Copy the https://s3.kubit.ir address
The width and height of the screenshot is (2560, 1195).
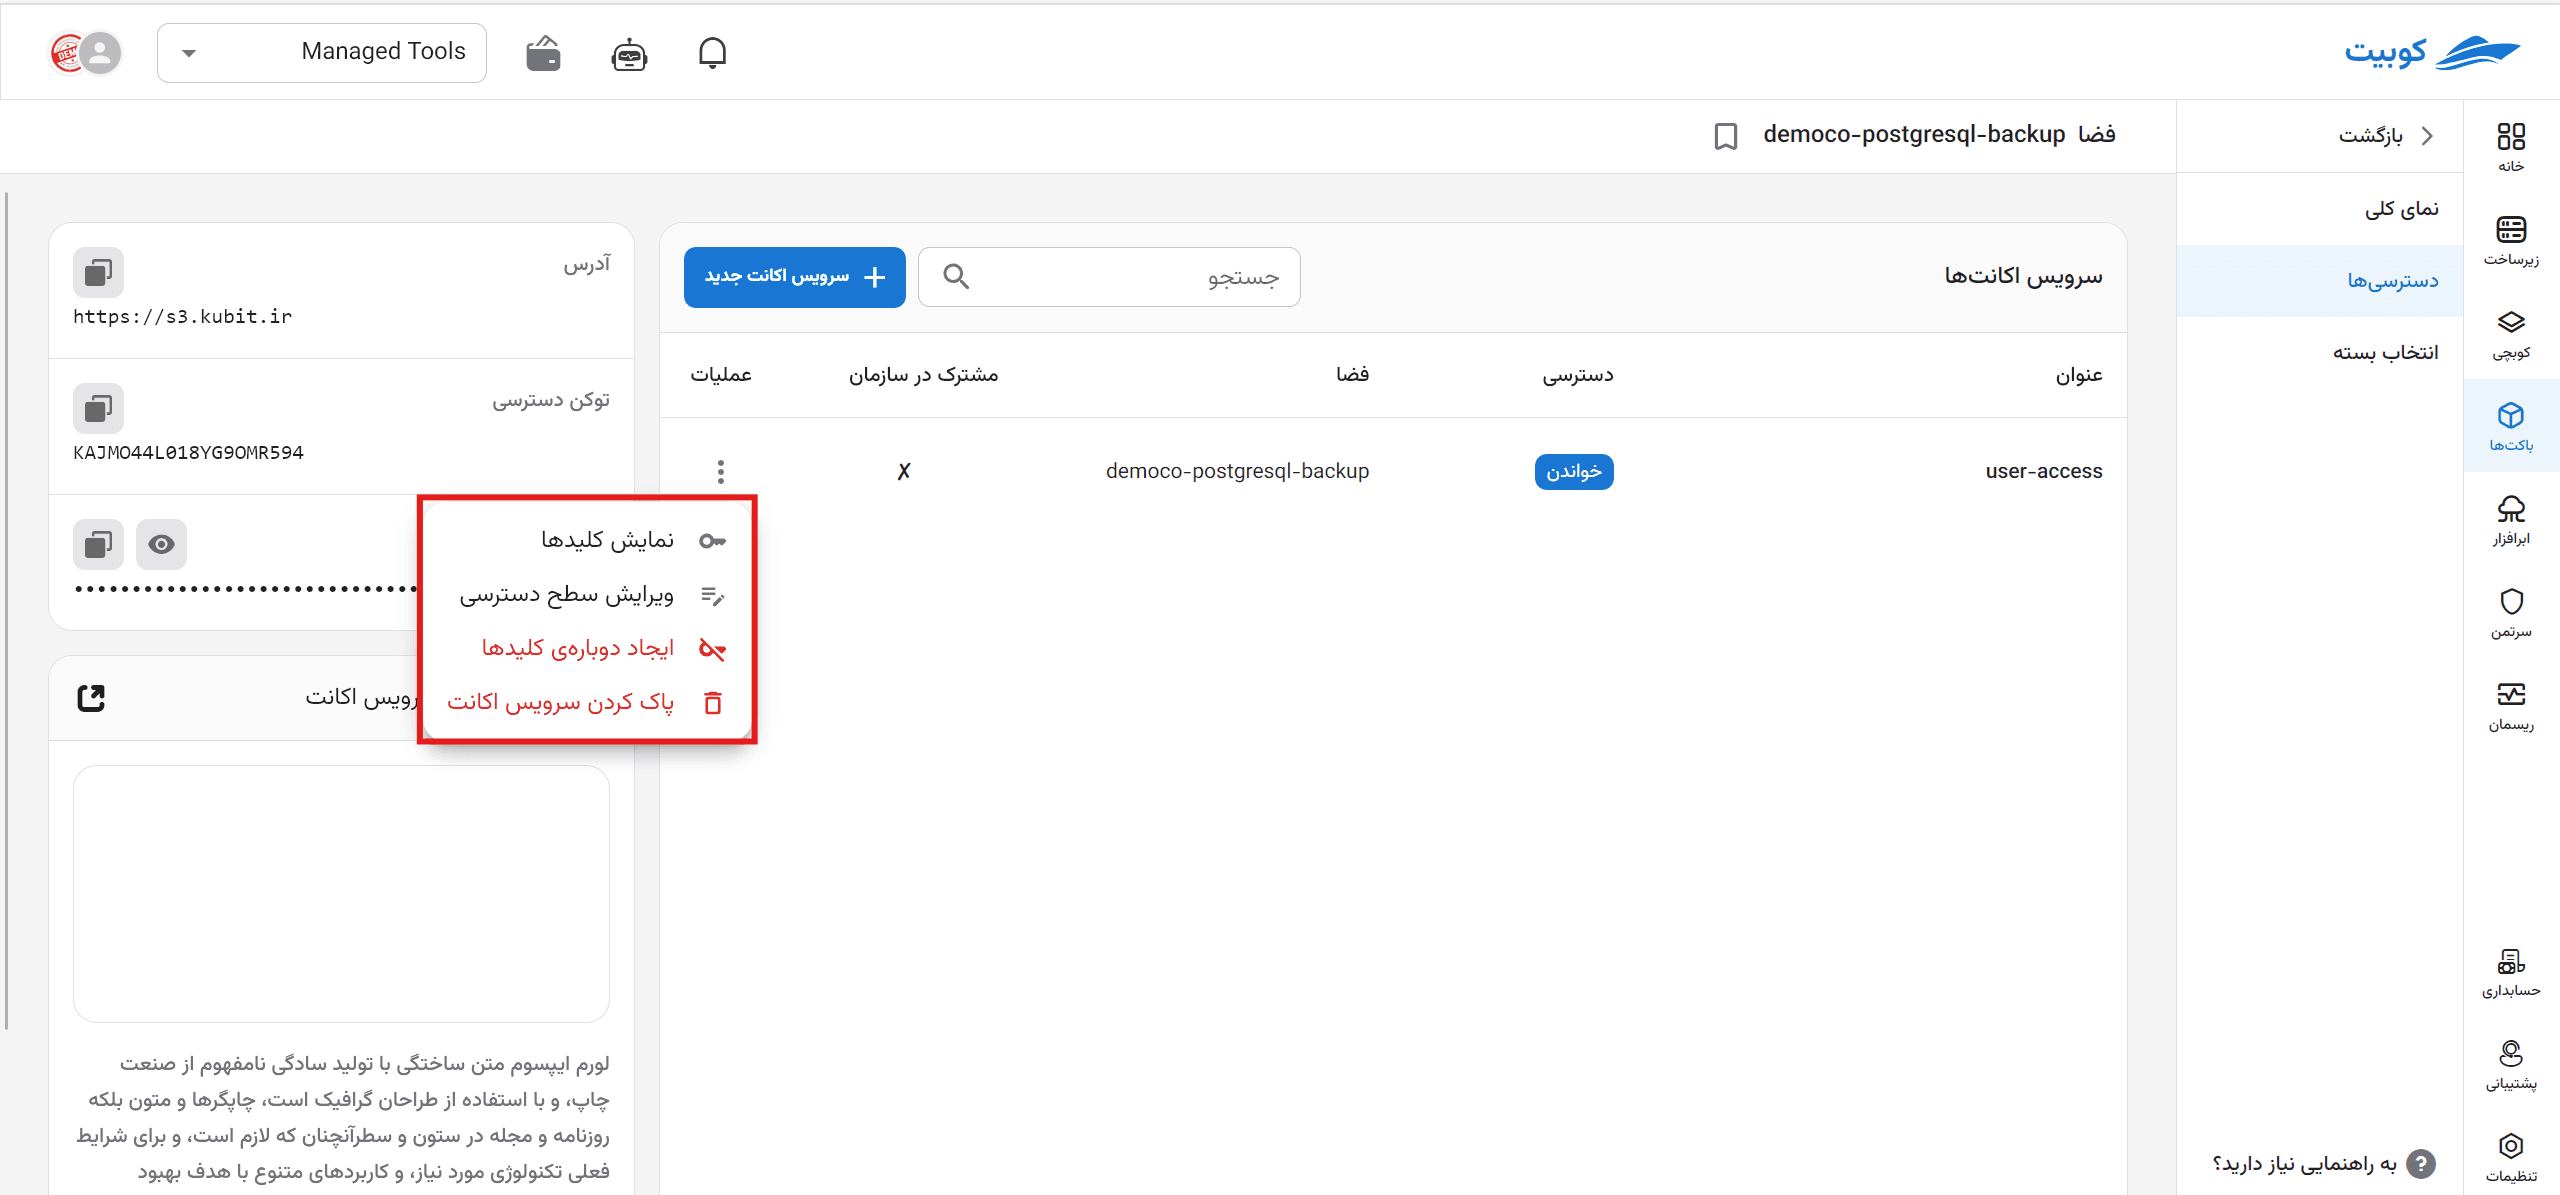98,272
